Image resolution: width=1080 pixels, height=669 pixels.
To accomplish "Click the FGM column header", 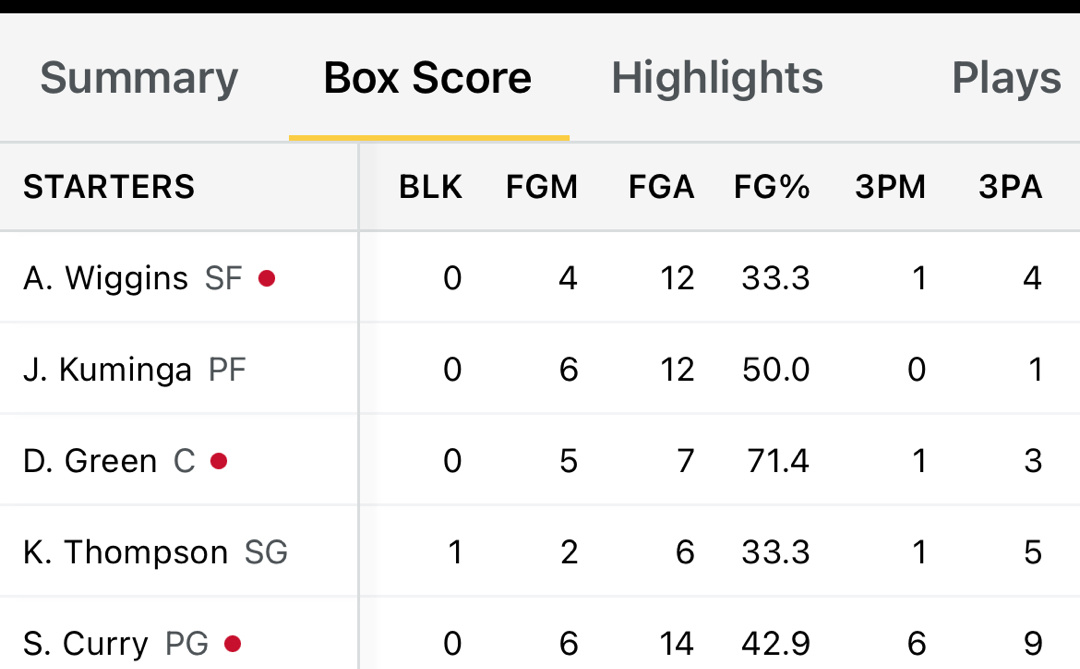I will click(x=542, y=187).
